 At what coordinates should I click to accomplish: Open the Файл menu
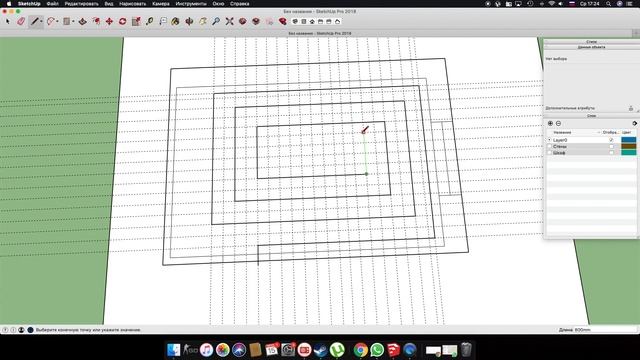[x=52, y=4]
